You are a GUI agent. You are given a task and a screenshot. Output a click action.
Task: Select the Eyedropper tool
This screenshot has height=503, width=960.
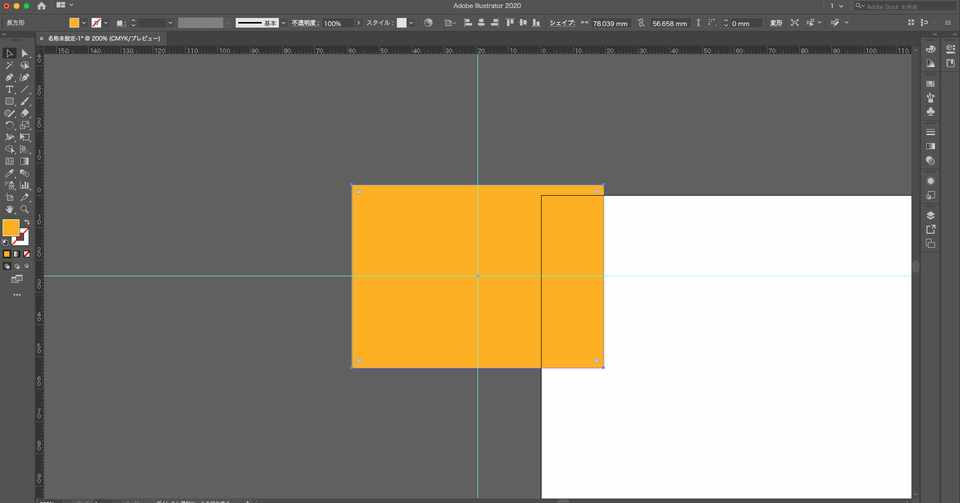click(x=10, y=173)
